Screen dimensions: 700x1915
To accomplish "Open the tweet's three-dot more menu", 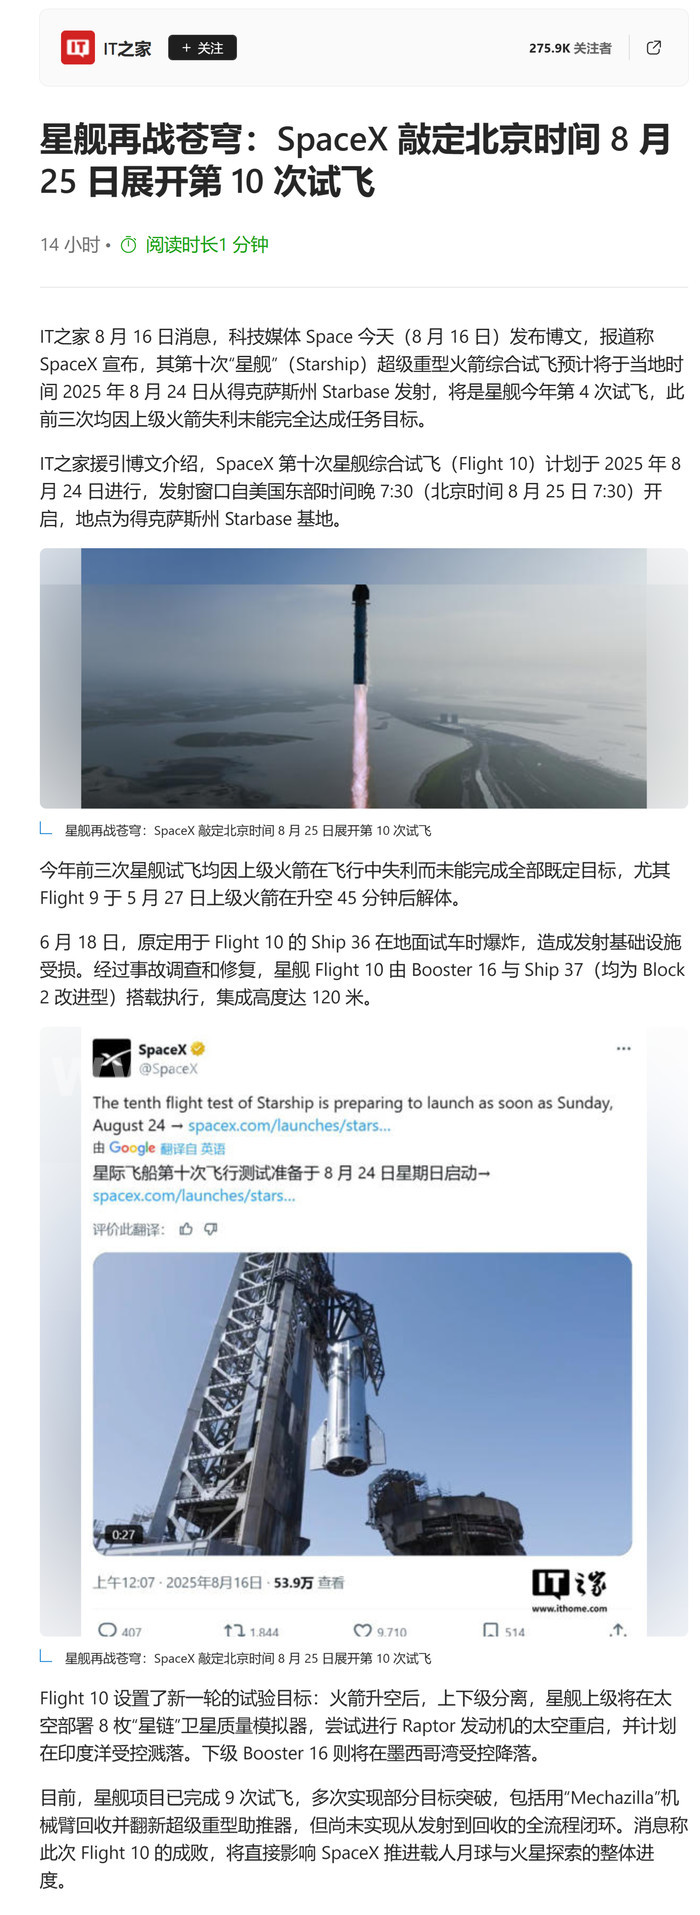I will 624,1049.
